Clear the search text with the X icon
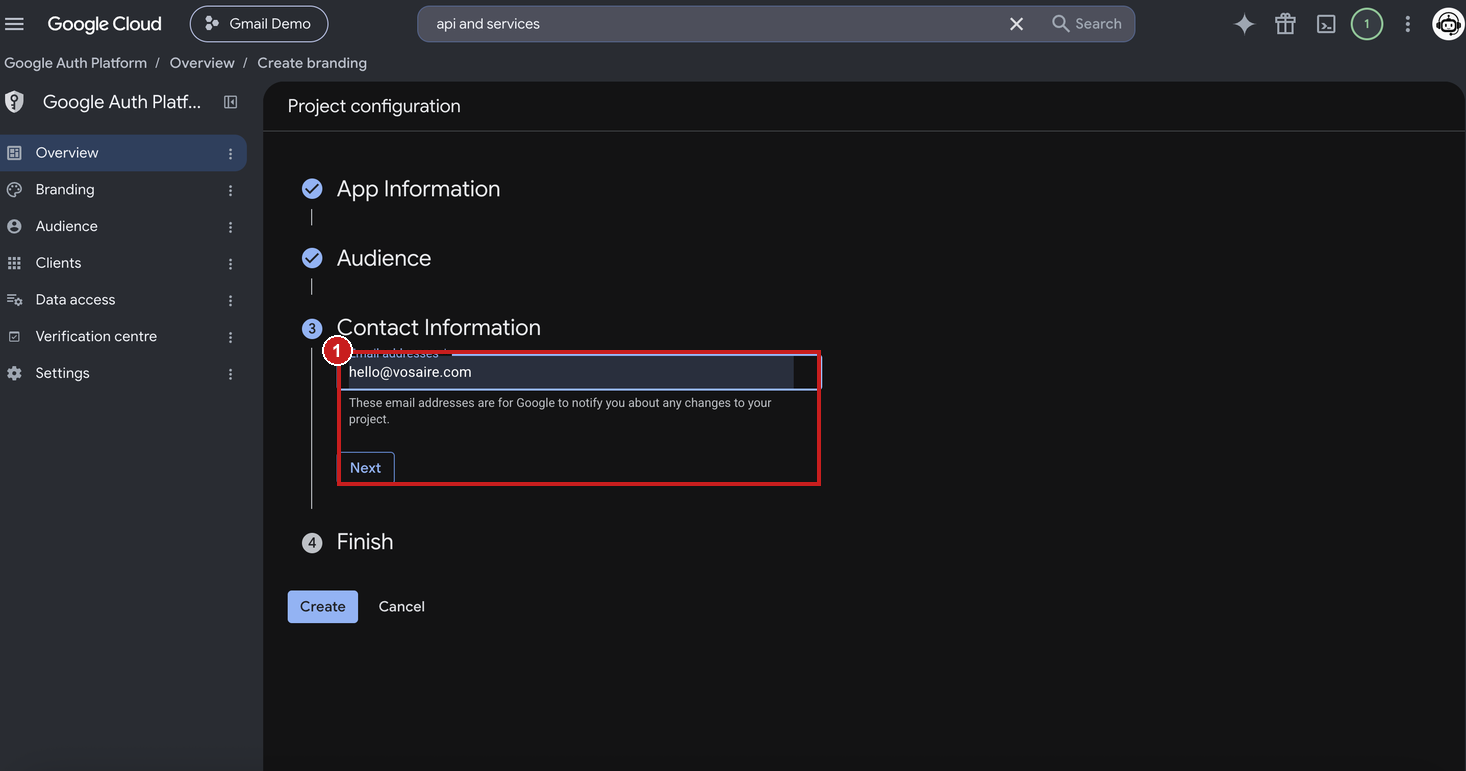Image resolution: width=1466 pixels, height=771 pixels. point(1016,24)
